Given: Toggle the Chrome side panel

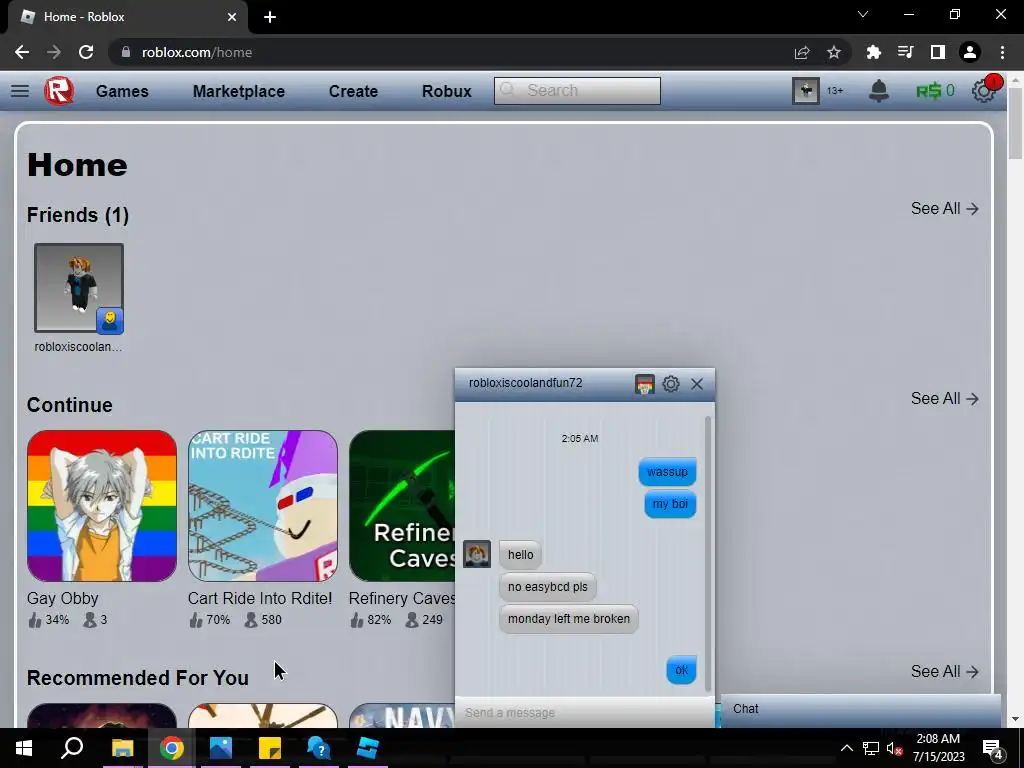Looking at the screenshot, I should tap(938, 52).
